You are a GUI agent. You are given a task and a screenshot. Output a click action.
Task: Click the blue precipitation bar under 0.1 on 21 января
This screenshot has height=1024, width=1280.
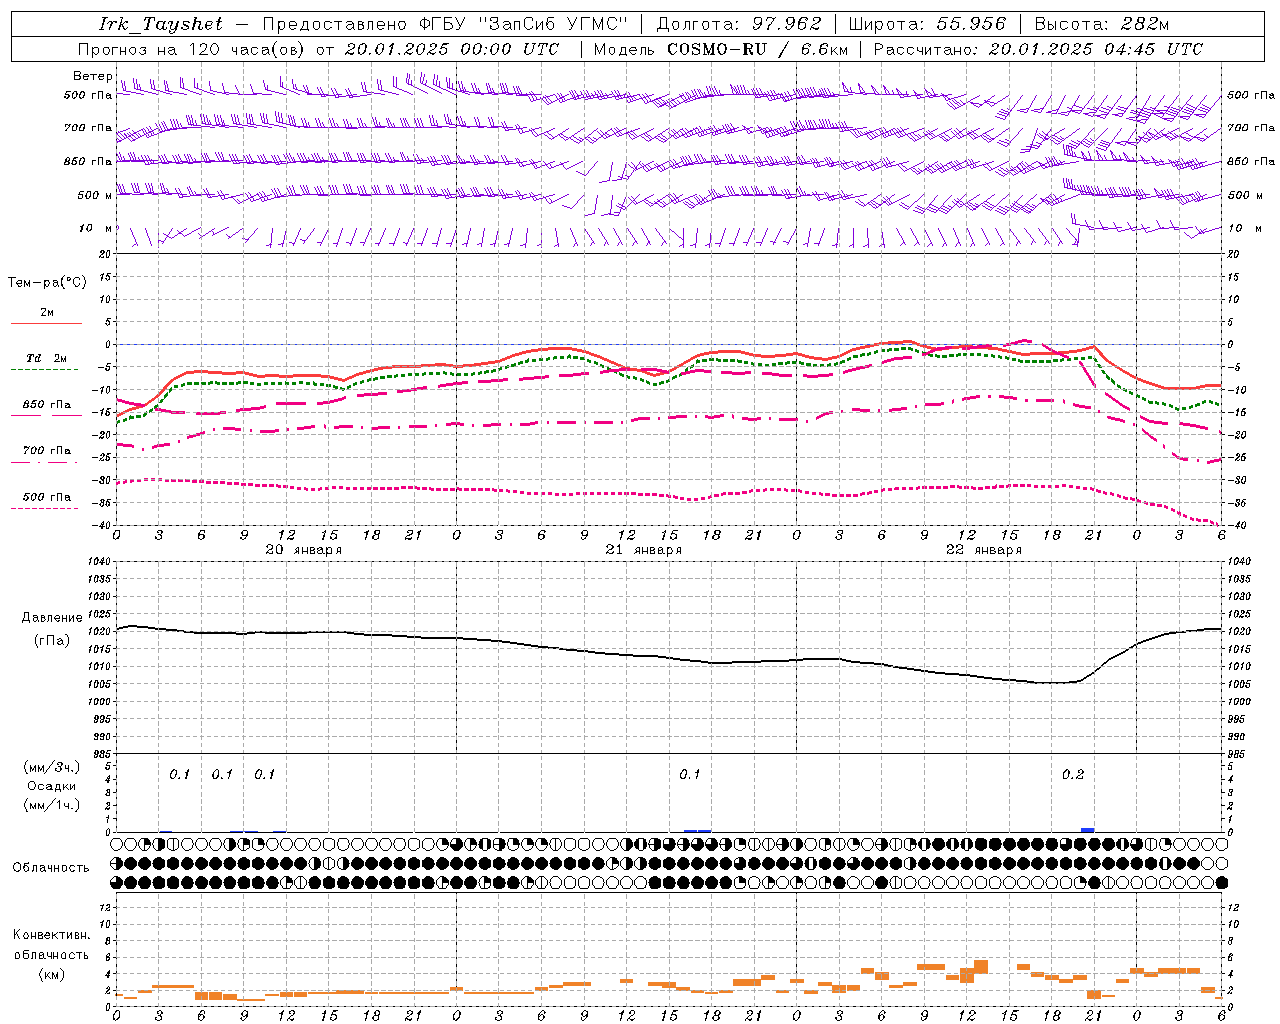[697, 831]
